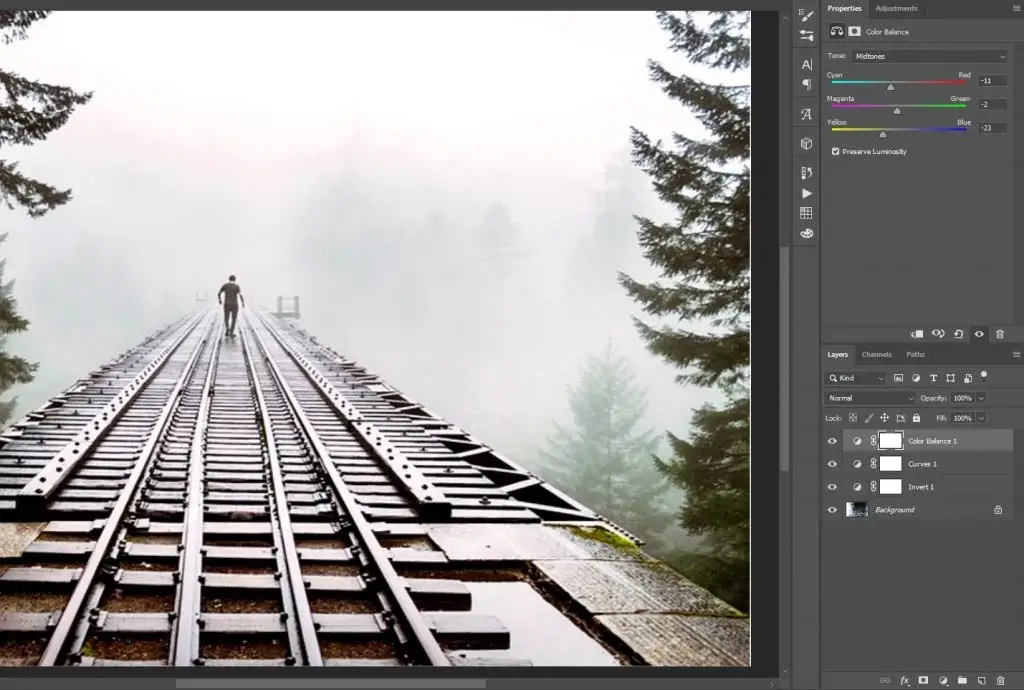Hide the Color Balance 1 layer
The width and height of the screenshot is (1024, 690).
(x=832, y=441)
